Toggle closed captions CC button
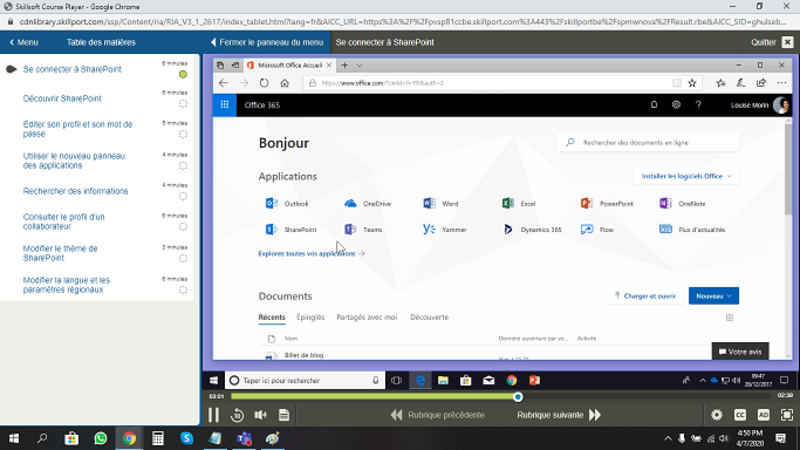 click(740, 415)
